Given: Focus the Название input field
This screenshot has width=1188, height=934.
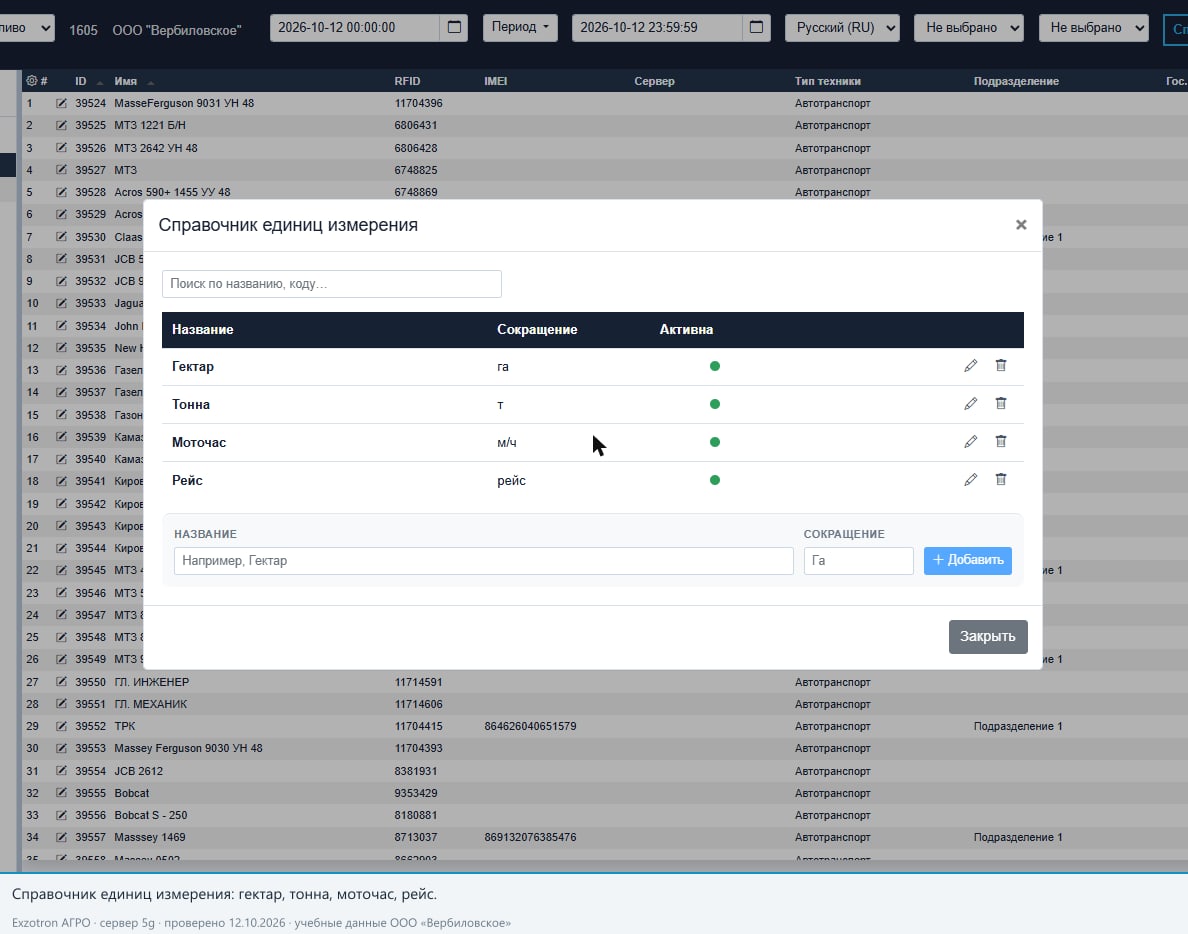Looking at the screenshot, I should coord(483,561).
